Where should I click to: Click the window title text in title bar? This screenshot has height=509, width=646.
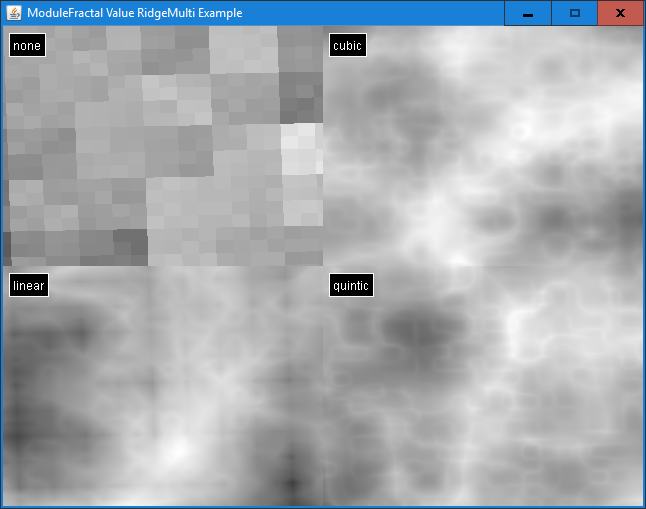[x=134, y=13]
